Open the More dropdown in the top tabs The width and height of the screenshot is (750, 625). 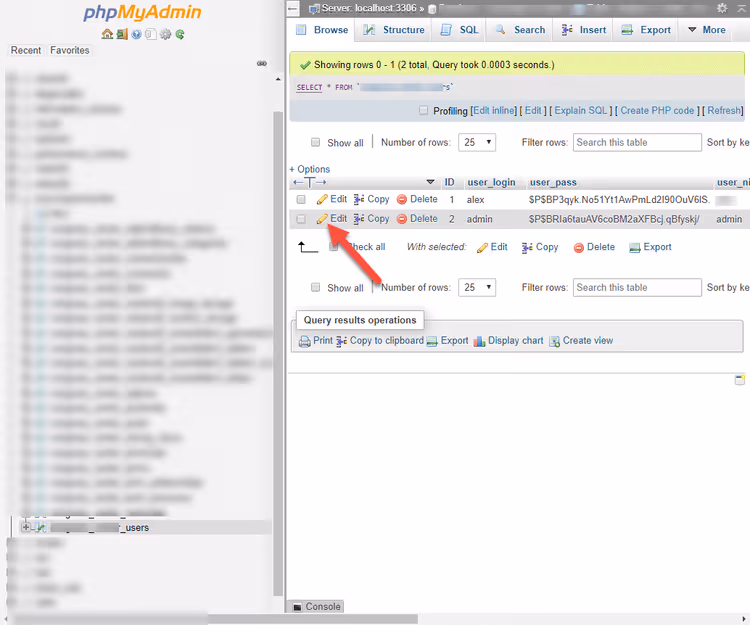pos(706,30)
